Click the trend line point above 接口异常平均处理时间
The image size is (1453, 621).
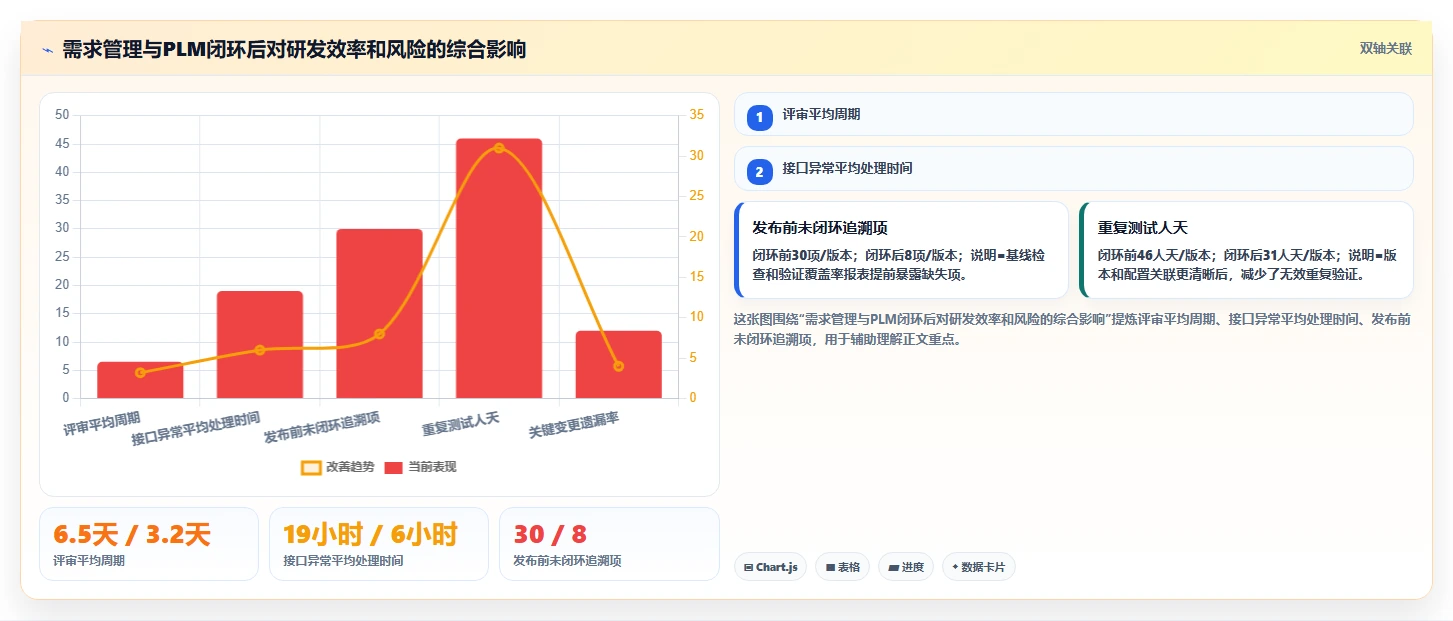coord(260,350)
